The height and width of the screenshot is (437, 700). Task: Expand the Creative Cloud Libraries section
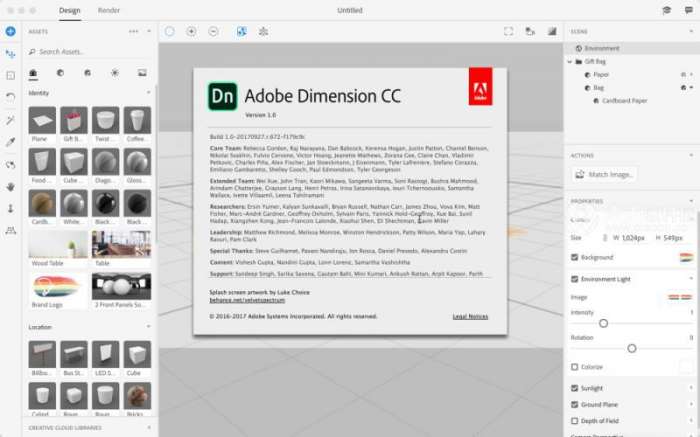tap(149, 428)
